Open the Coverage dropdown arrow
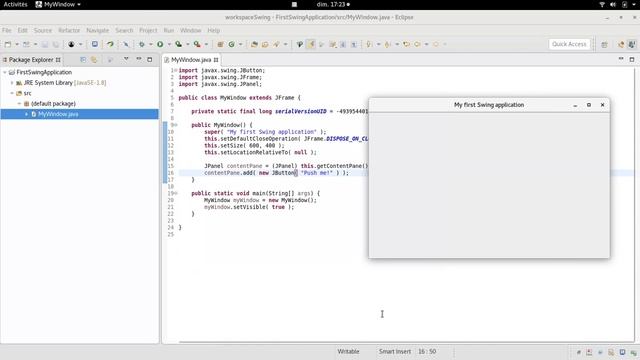This screenshot has height=360, width=640. point(188,44)
